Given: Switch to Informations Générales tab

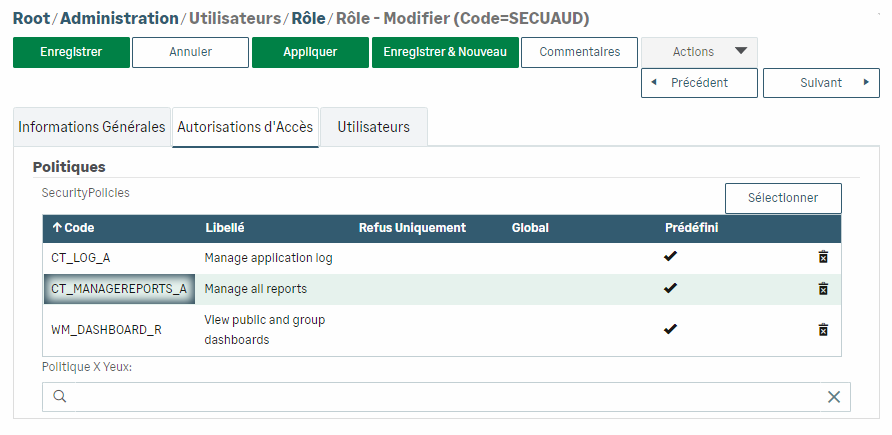Looking at the screenshot, I should [92, 128].
